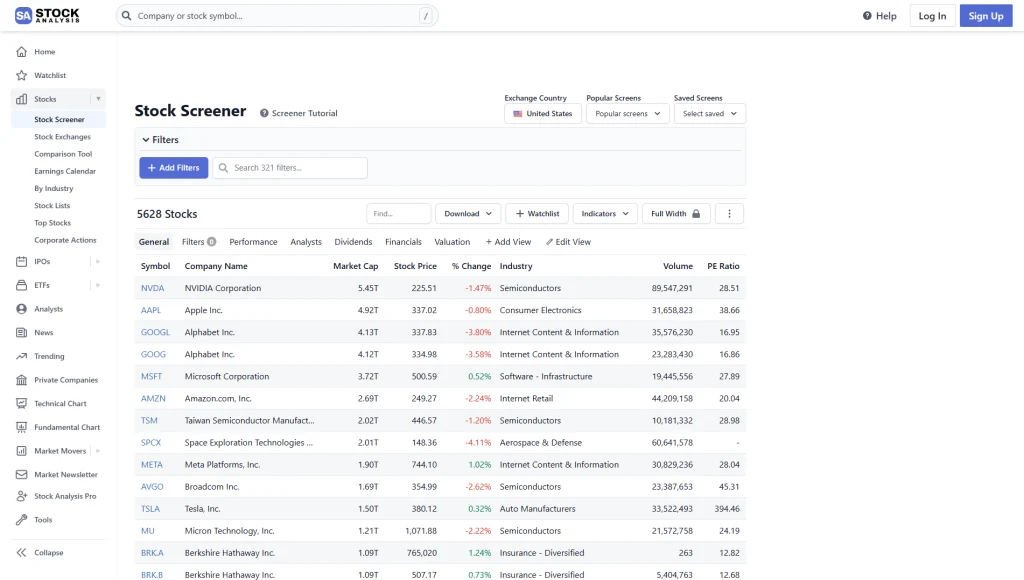This screenshot has width=1024, height=580.
Task: Click Add View plus option
Action: click(x=508, y=242)
